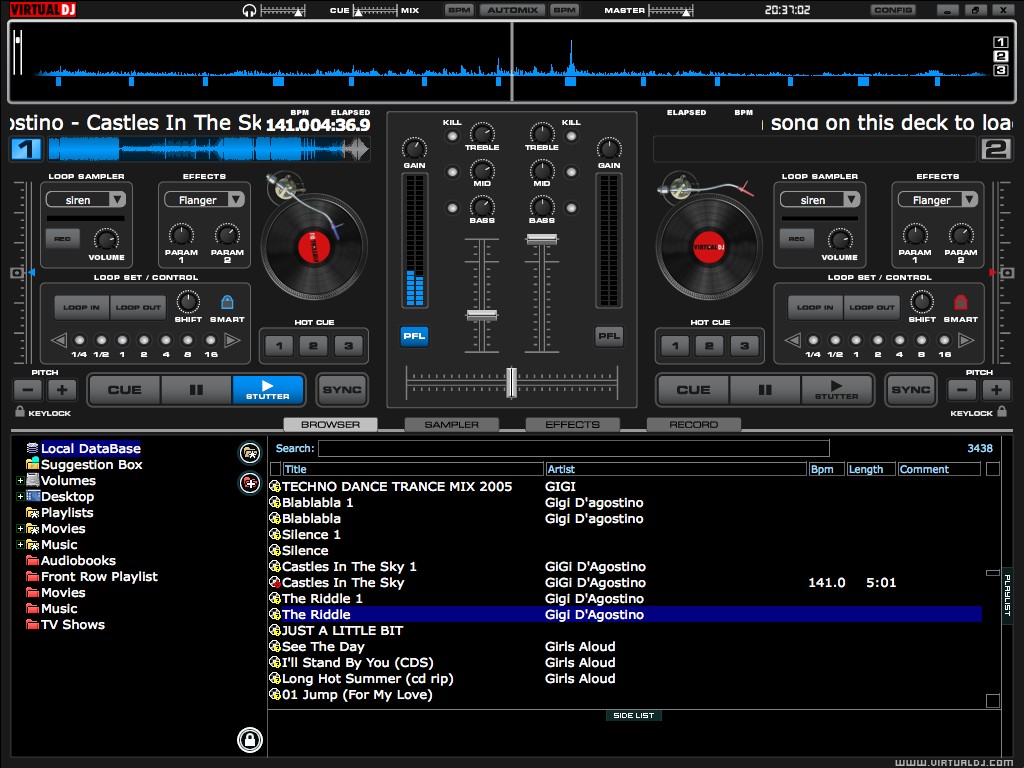Open the deck 2 siren loop sampler dropdown

point(821,200)
